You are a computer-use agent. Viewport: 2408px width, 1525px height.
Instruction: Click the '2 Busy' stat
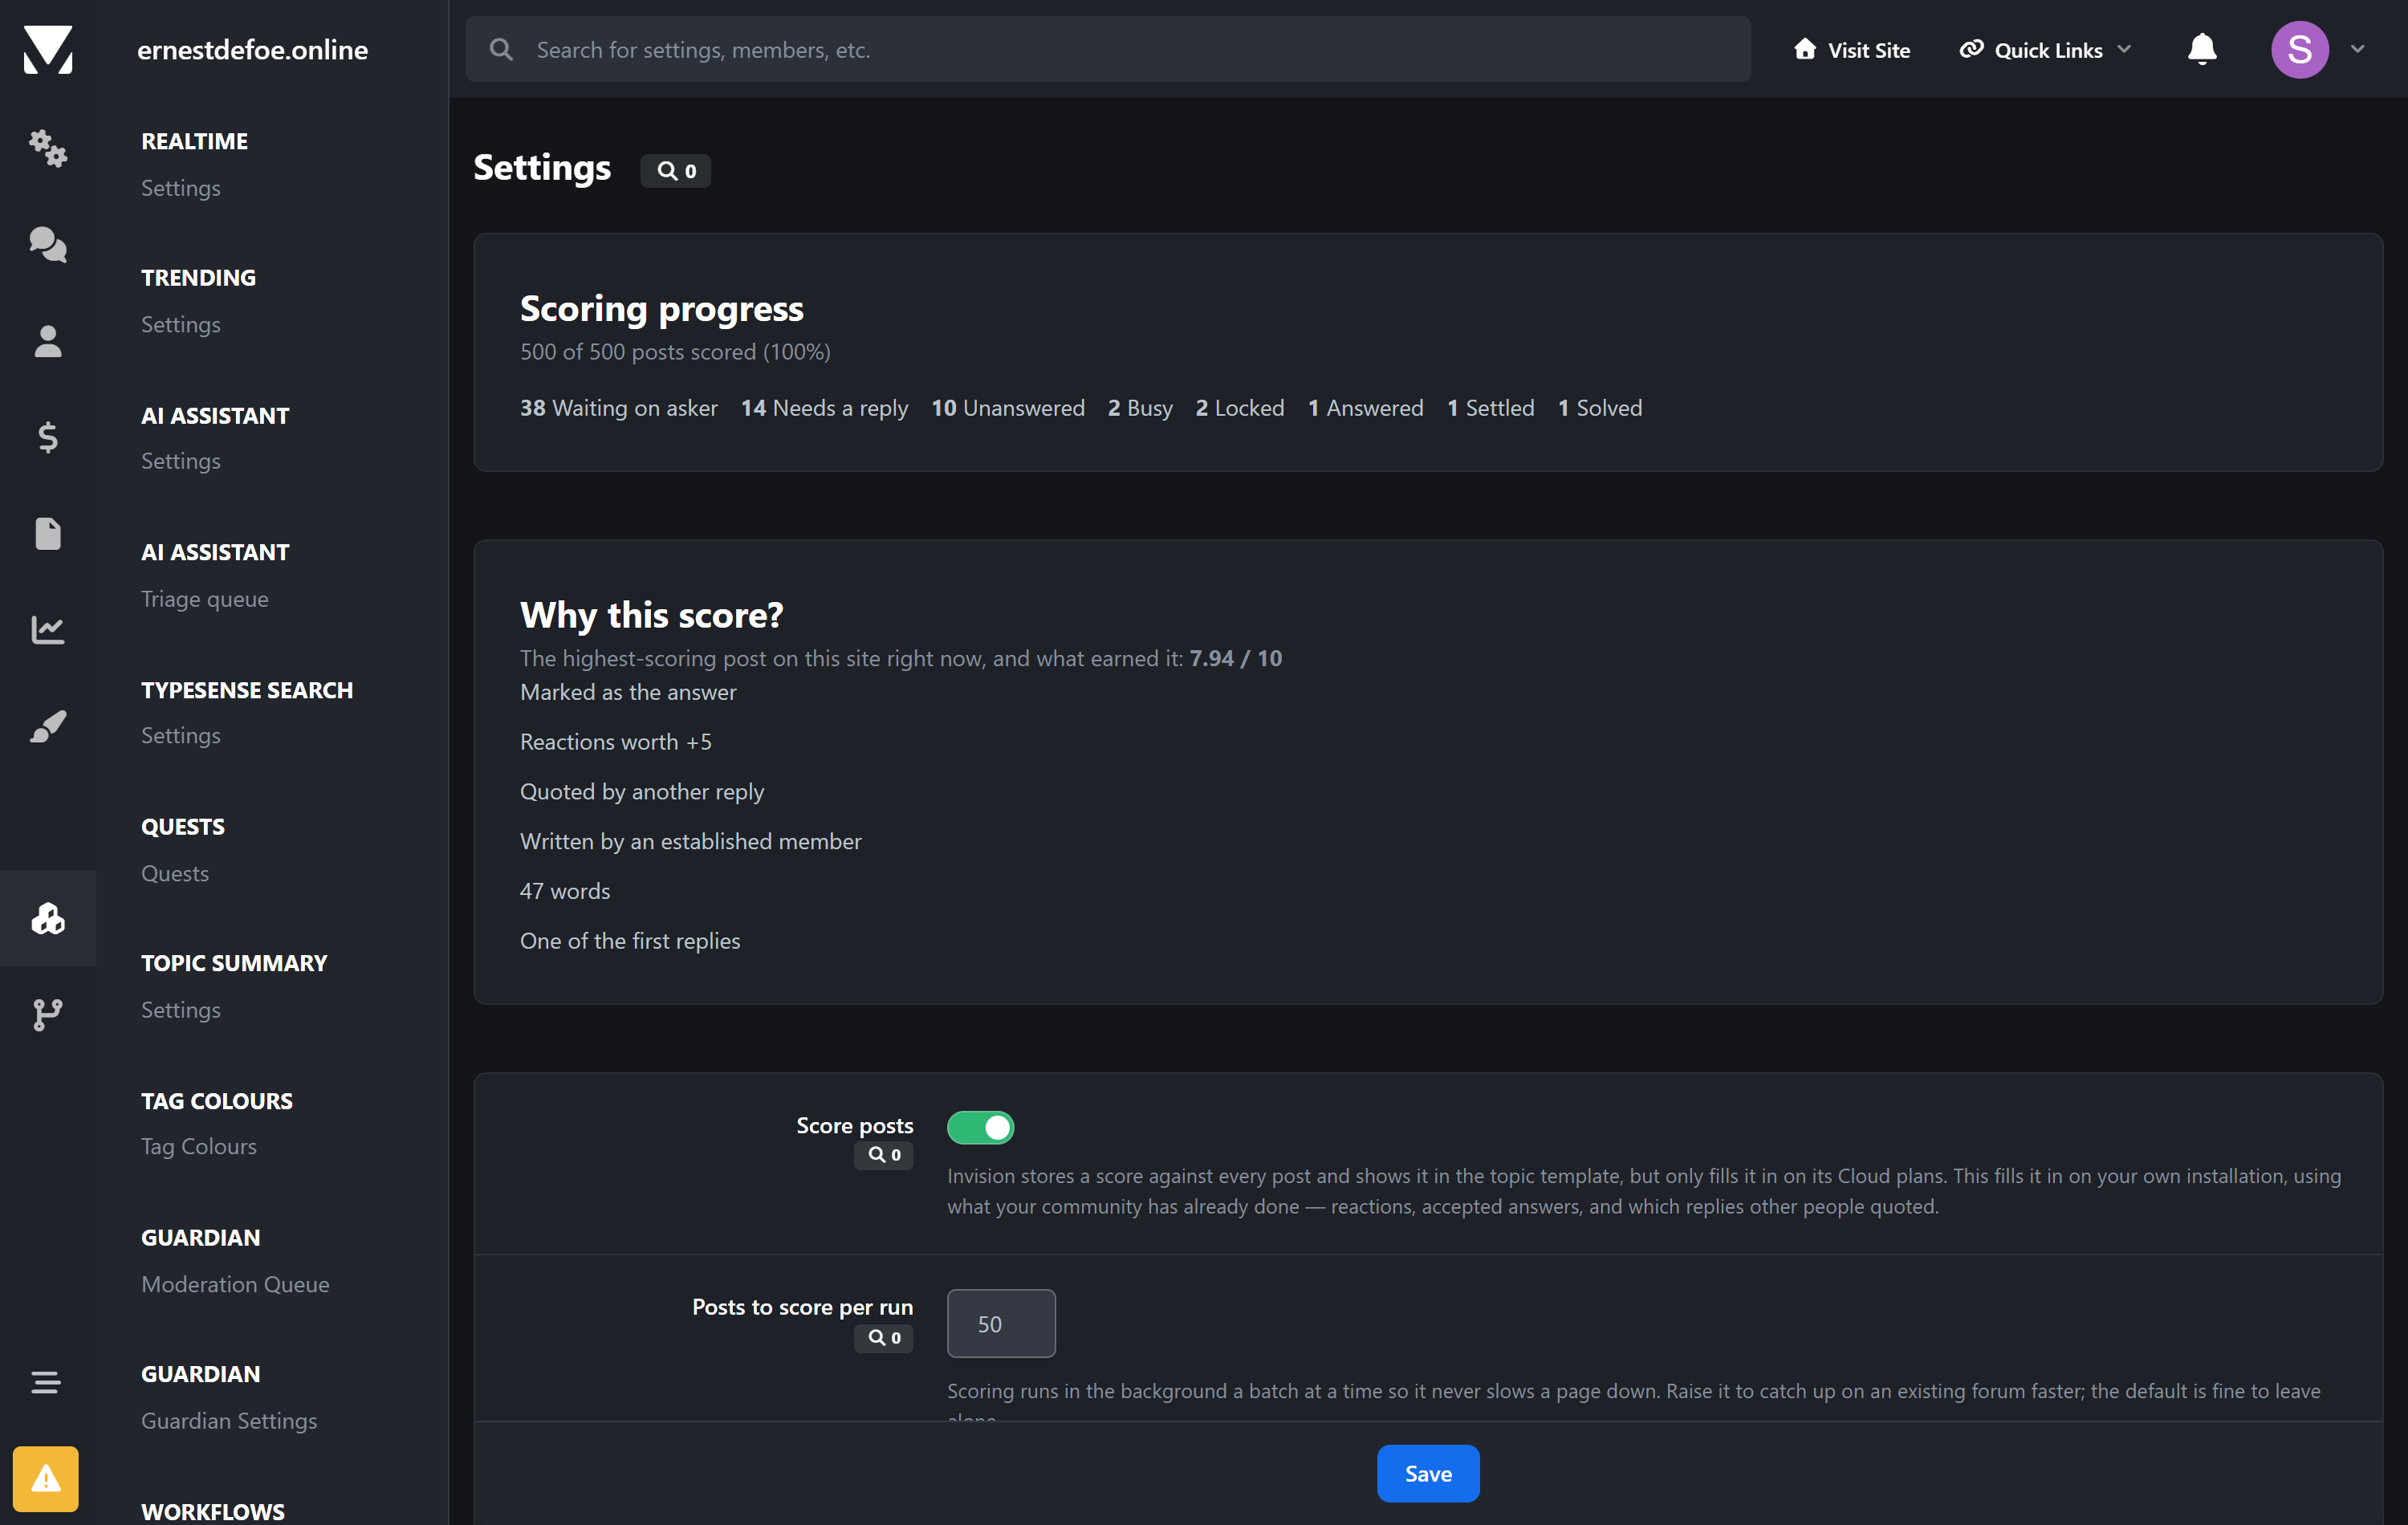click(1140, 408)
